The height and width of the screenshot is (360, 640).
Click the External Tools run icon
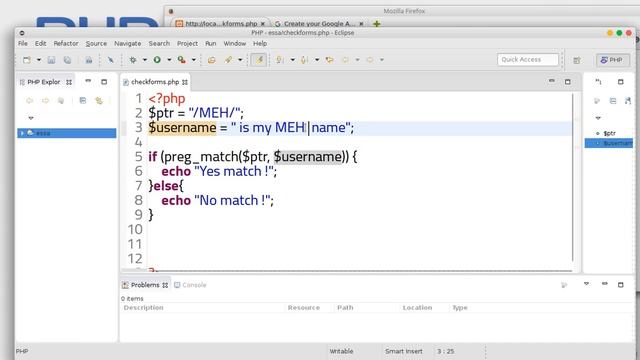point(182,60)
